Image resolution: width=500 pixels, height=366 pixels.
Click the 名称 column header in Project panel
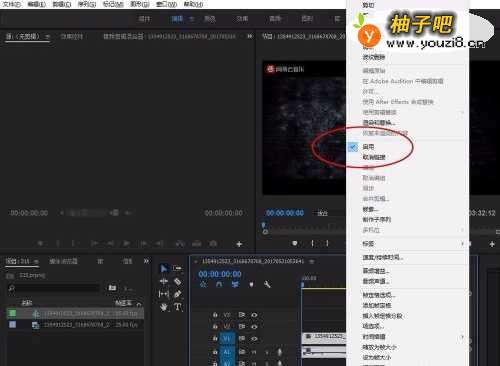click(x=27, y=303)
